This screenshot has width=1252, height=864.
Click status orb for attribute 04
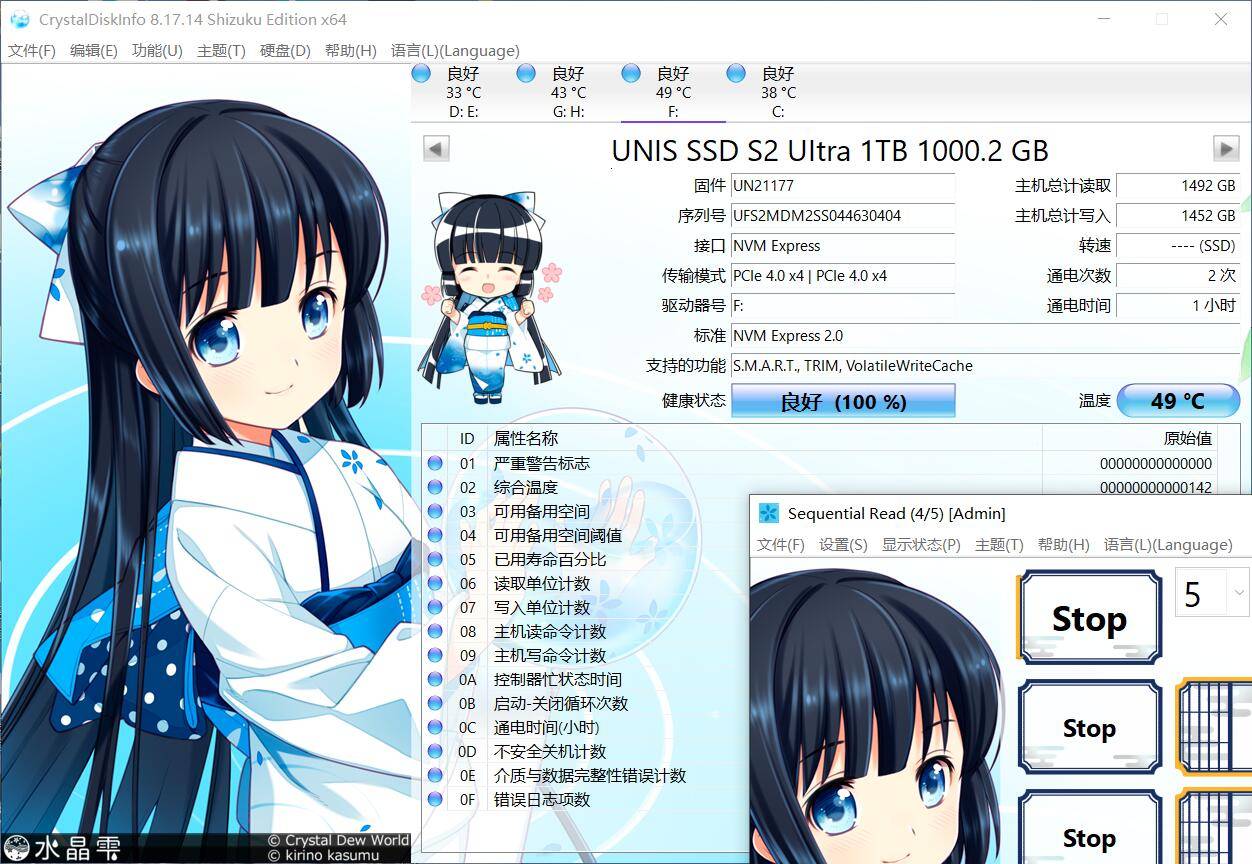(435, 535)
